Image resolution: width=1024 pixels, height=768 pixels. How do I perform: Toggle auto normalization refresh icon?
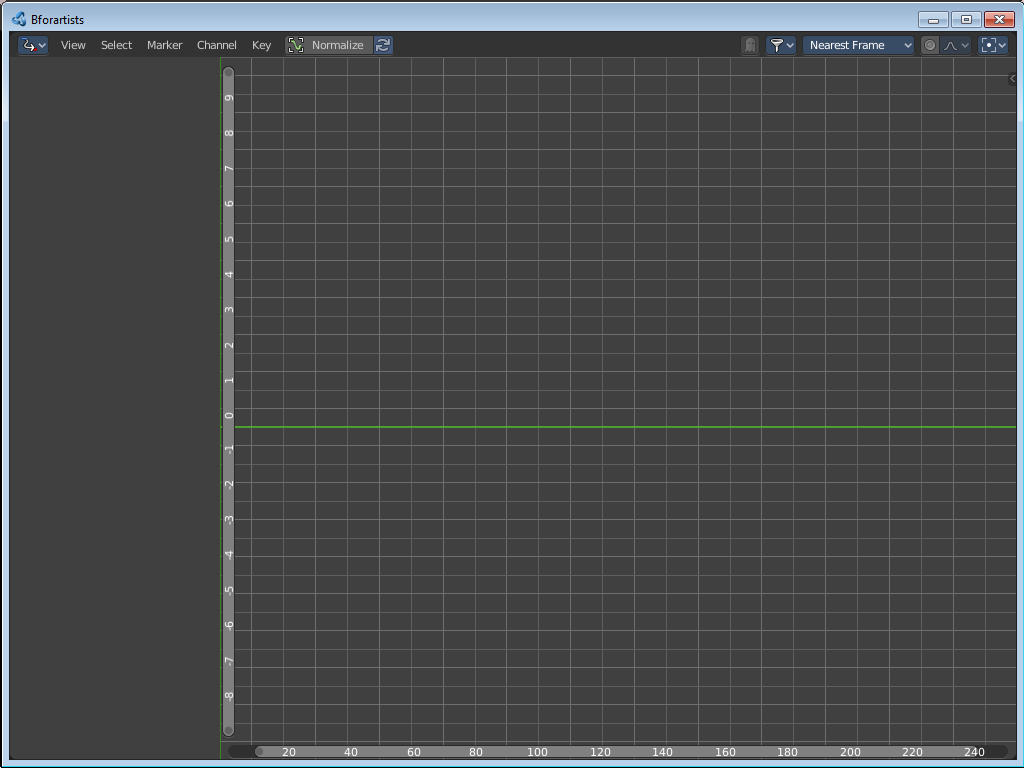(383, 45)
